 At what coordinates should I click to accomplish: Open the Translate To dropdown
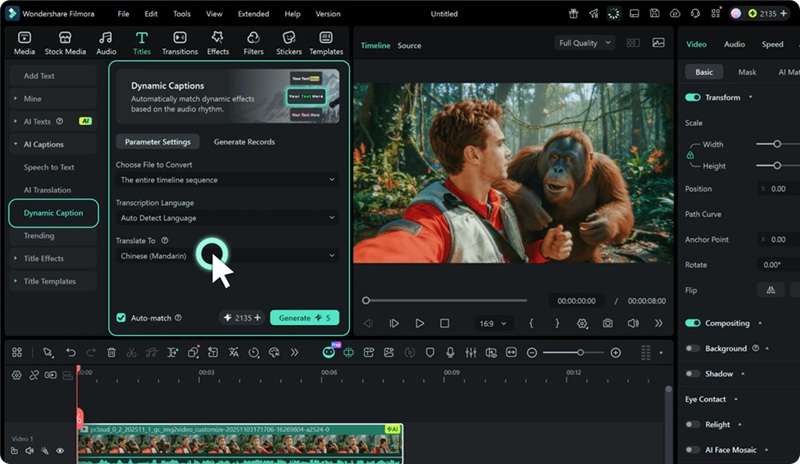228,256
